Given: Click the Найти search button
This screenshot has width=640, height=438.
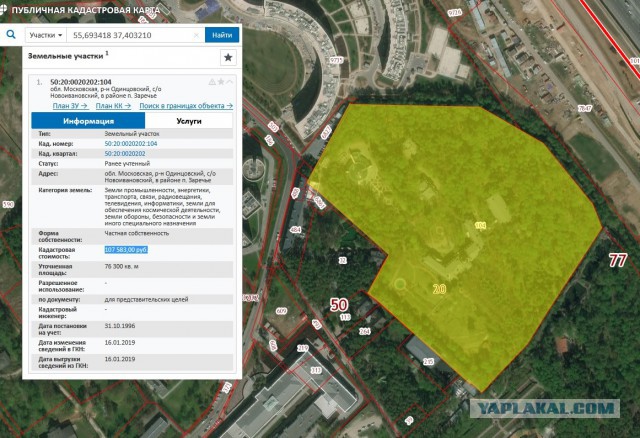Looking at the screenshot, I should point(222,35).
